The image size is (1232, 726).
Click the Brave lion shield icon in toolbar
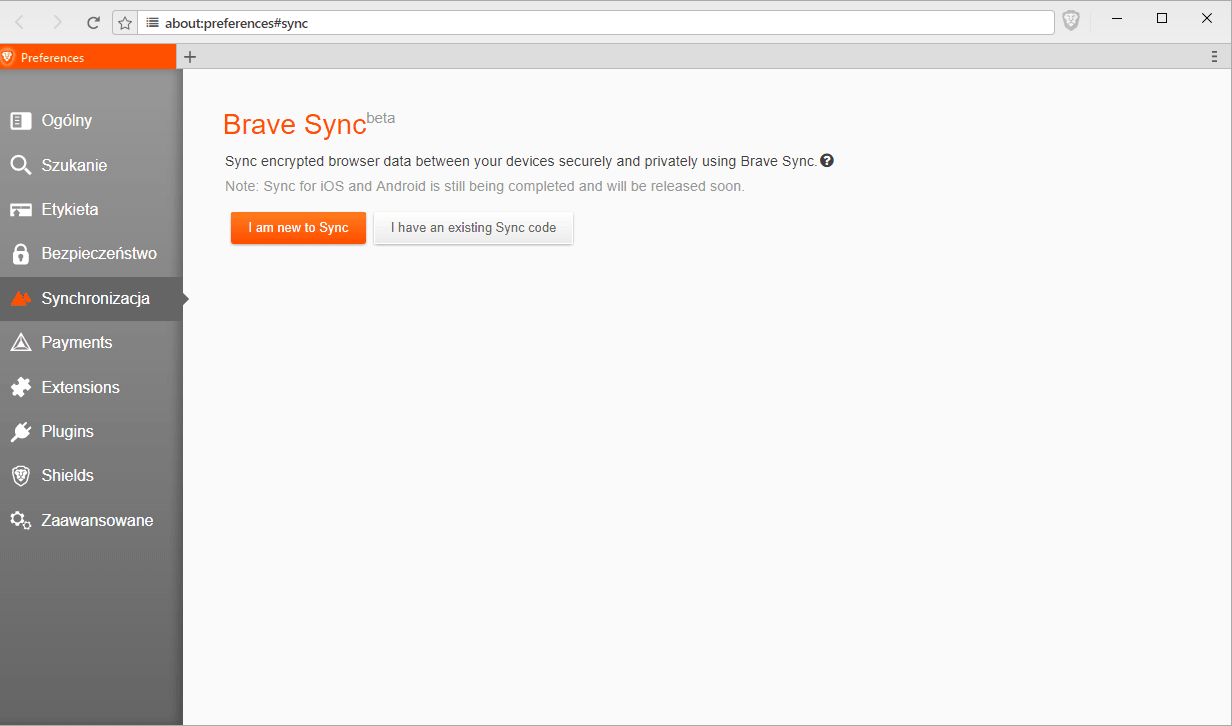pyautogui.click(x=1071, y=21)
